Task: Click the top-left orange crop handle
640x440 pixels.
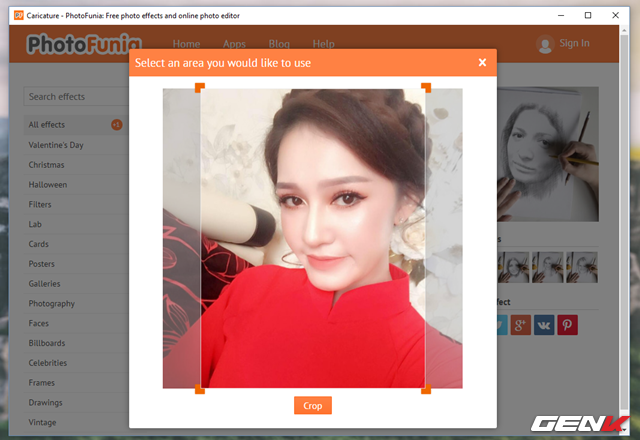Action: pyautogui.click(x=200, y=88)
